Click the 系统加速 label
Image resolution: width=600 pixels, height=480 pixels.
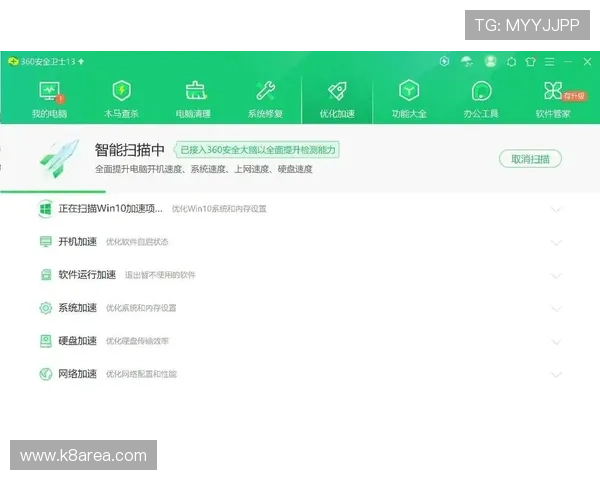coord(77,308)
